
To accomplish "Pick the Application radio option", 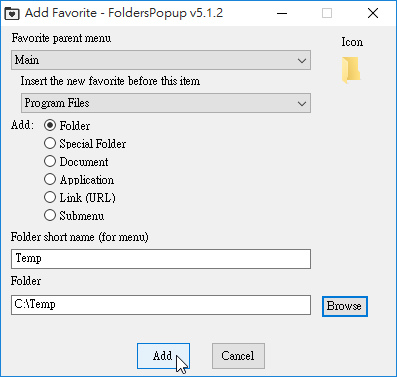I will click(x=50, y=179).
